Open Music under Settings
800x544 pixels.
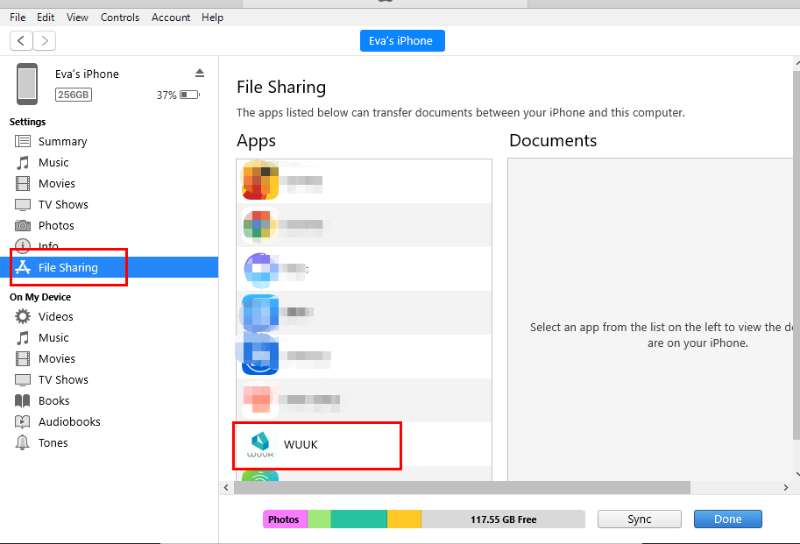tap(54, 162)
